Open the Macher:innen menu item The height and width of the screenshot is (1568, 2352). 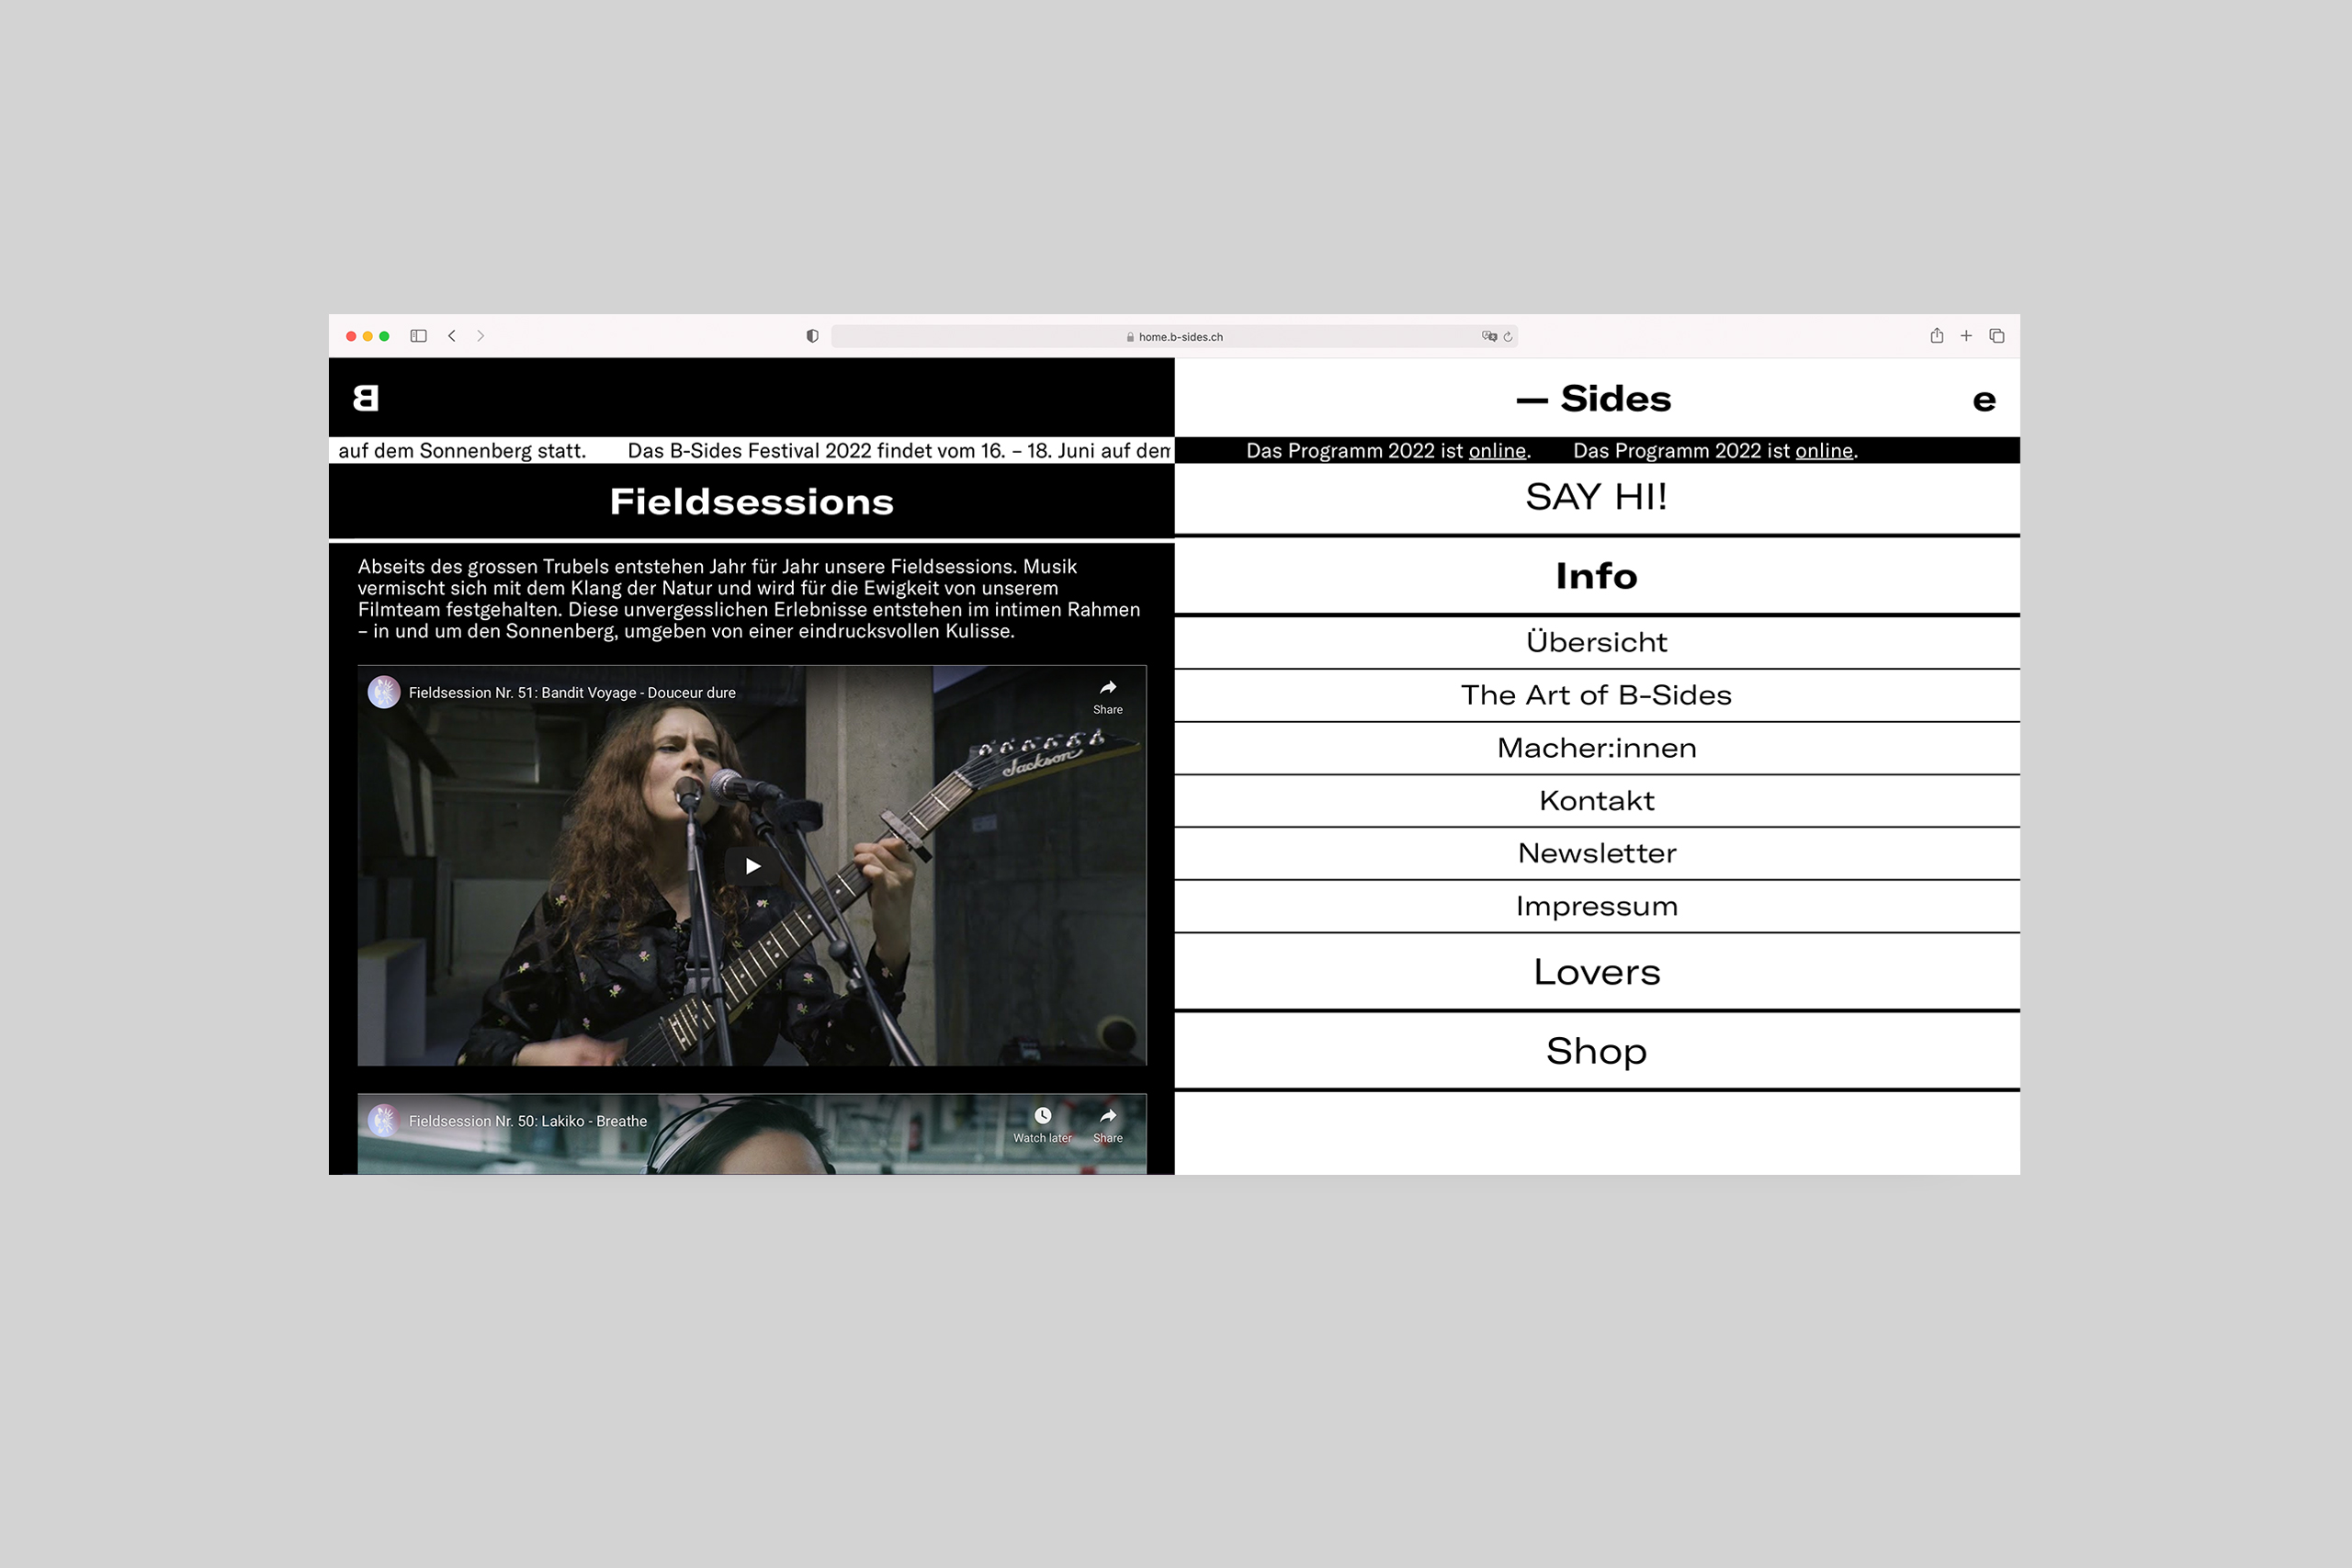(x=1596, y=748)
